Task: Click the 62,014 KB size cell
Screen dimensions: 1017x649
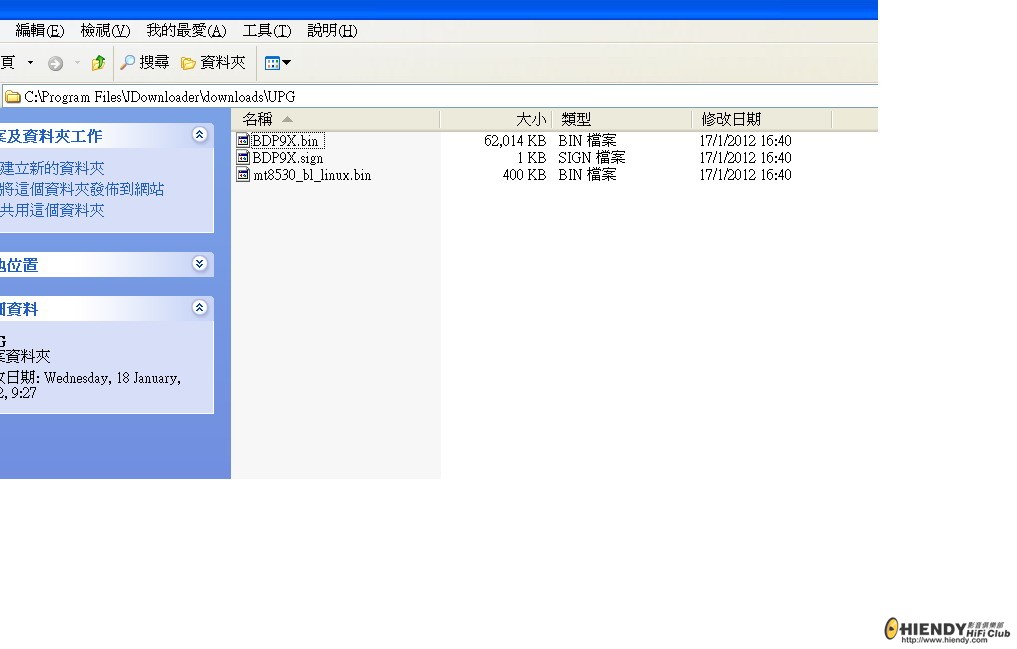Action: point(515,141)
